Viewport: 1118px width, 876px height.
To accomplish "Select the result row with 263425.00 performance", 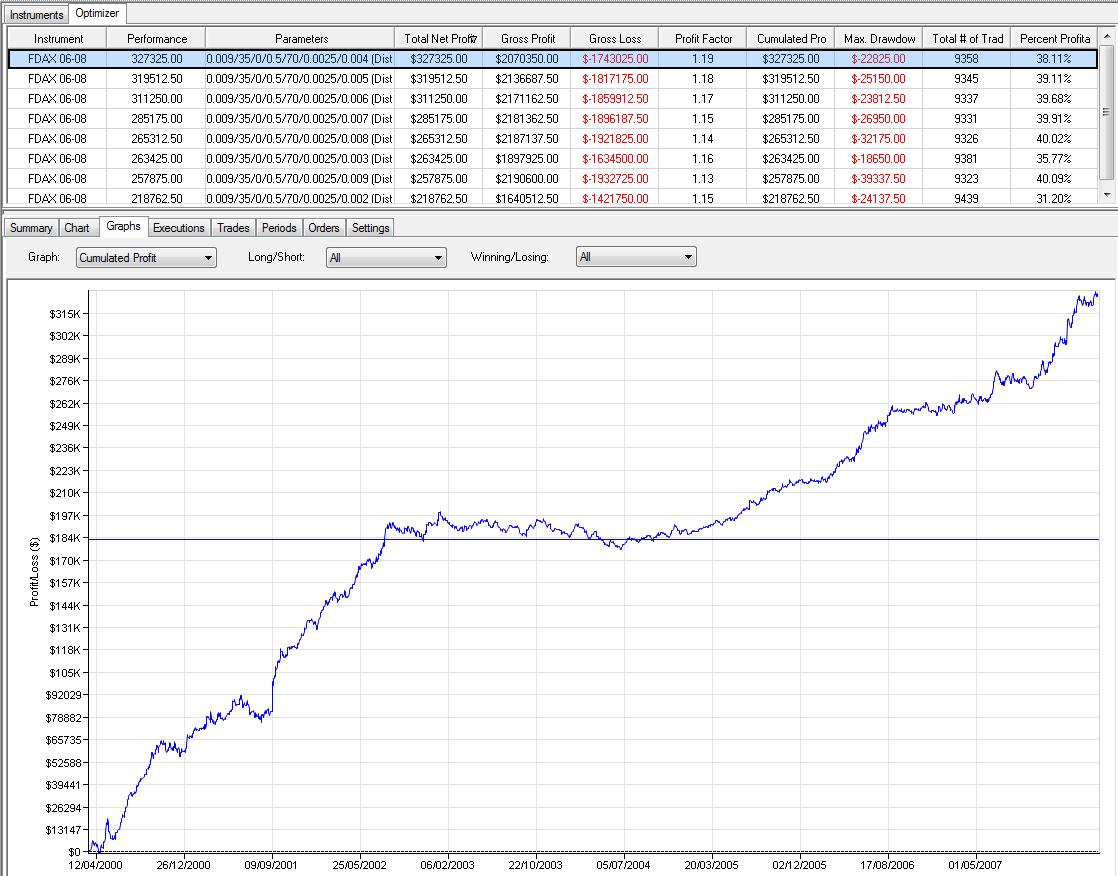I will point(157,159).
